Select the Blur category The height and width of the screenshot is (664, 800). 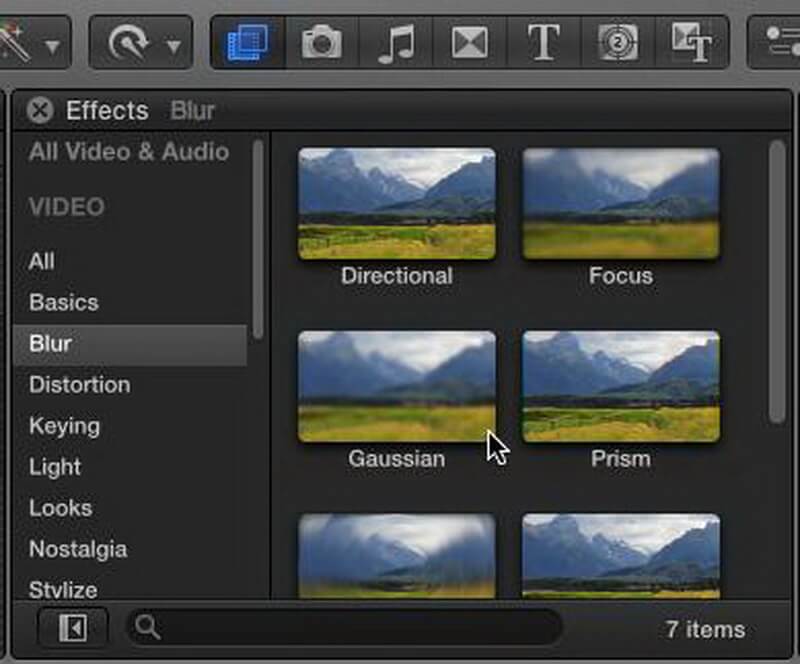click(x=131, y=345)
